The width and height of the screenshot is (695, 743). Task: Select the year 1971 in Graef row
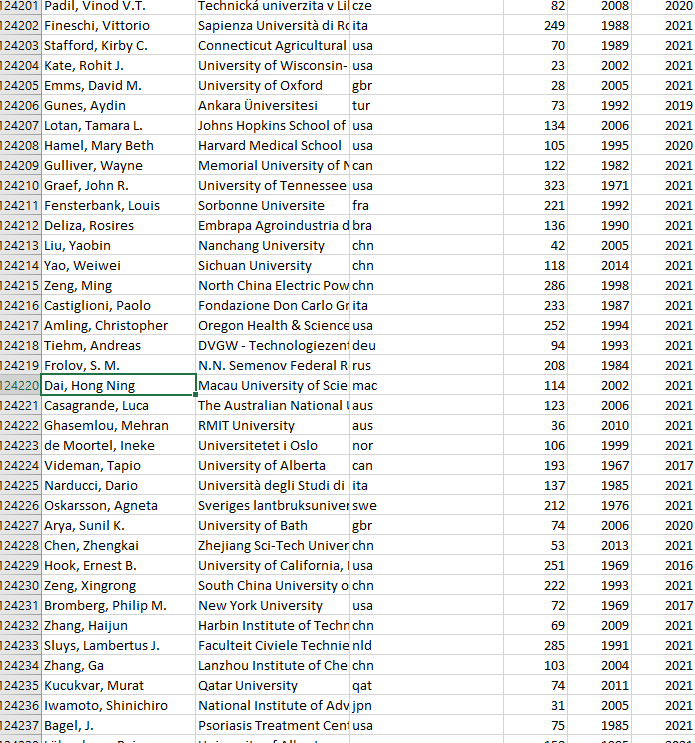(x=599, y=185)
